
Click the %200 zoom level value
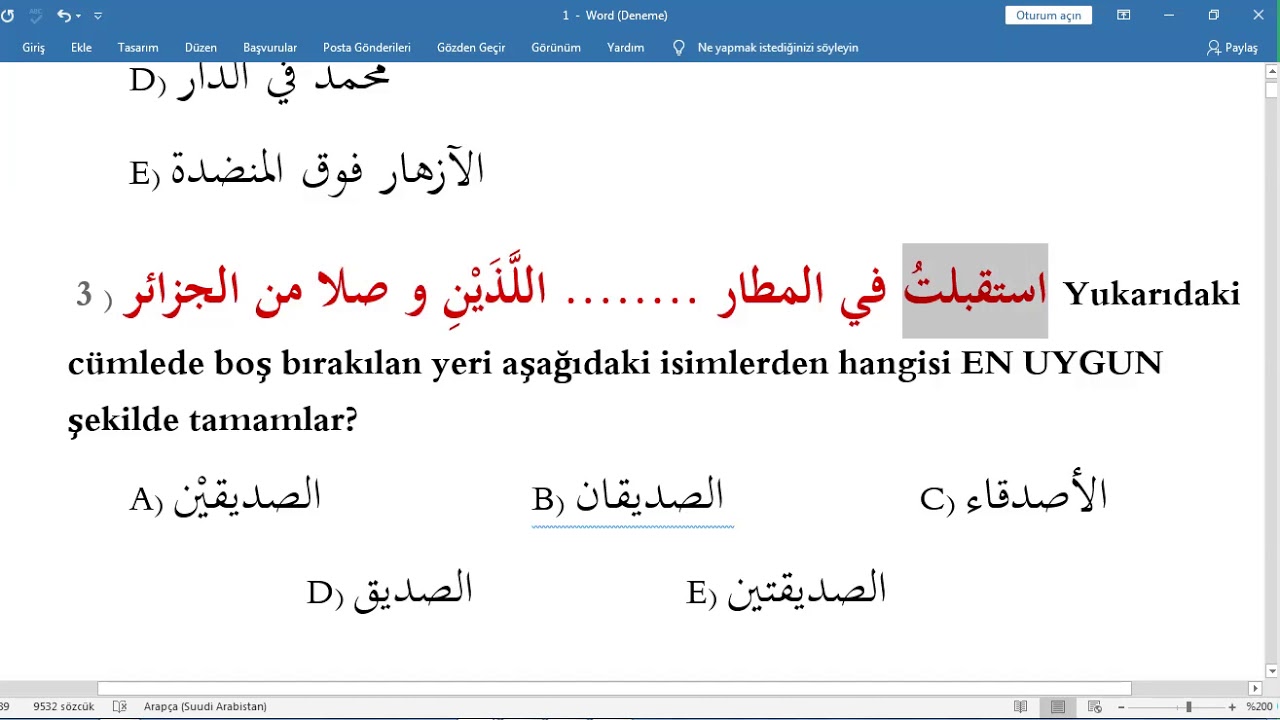(1261, 707)
